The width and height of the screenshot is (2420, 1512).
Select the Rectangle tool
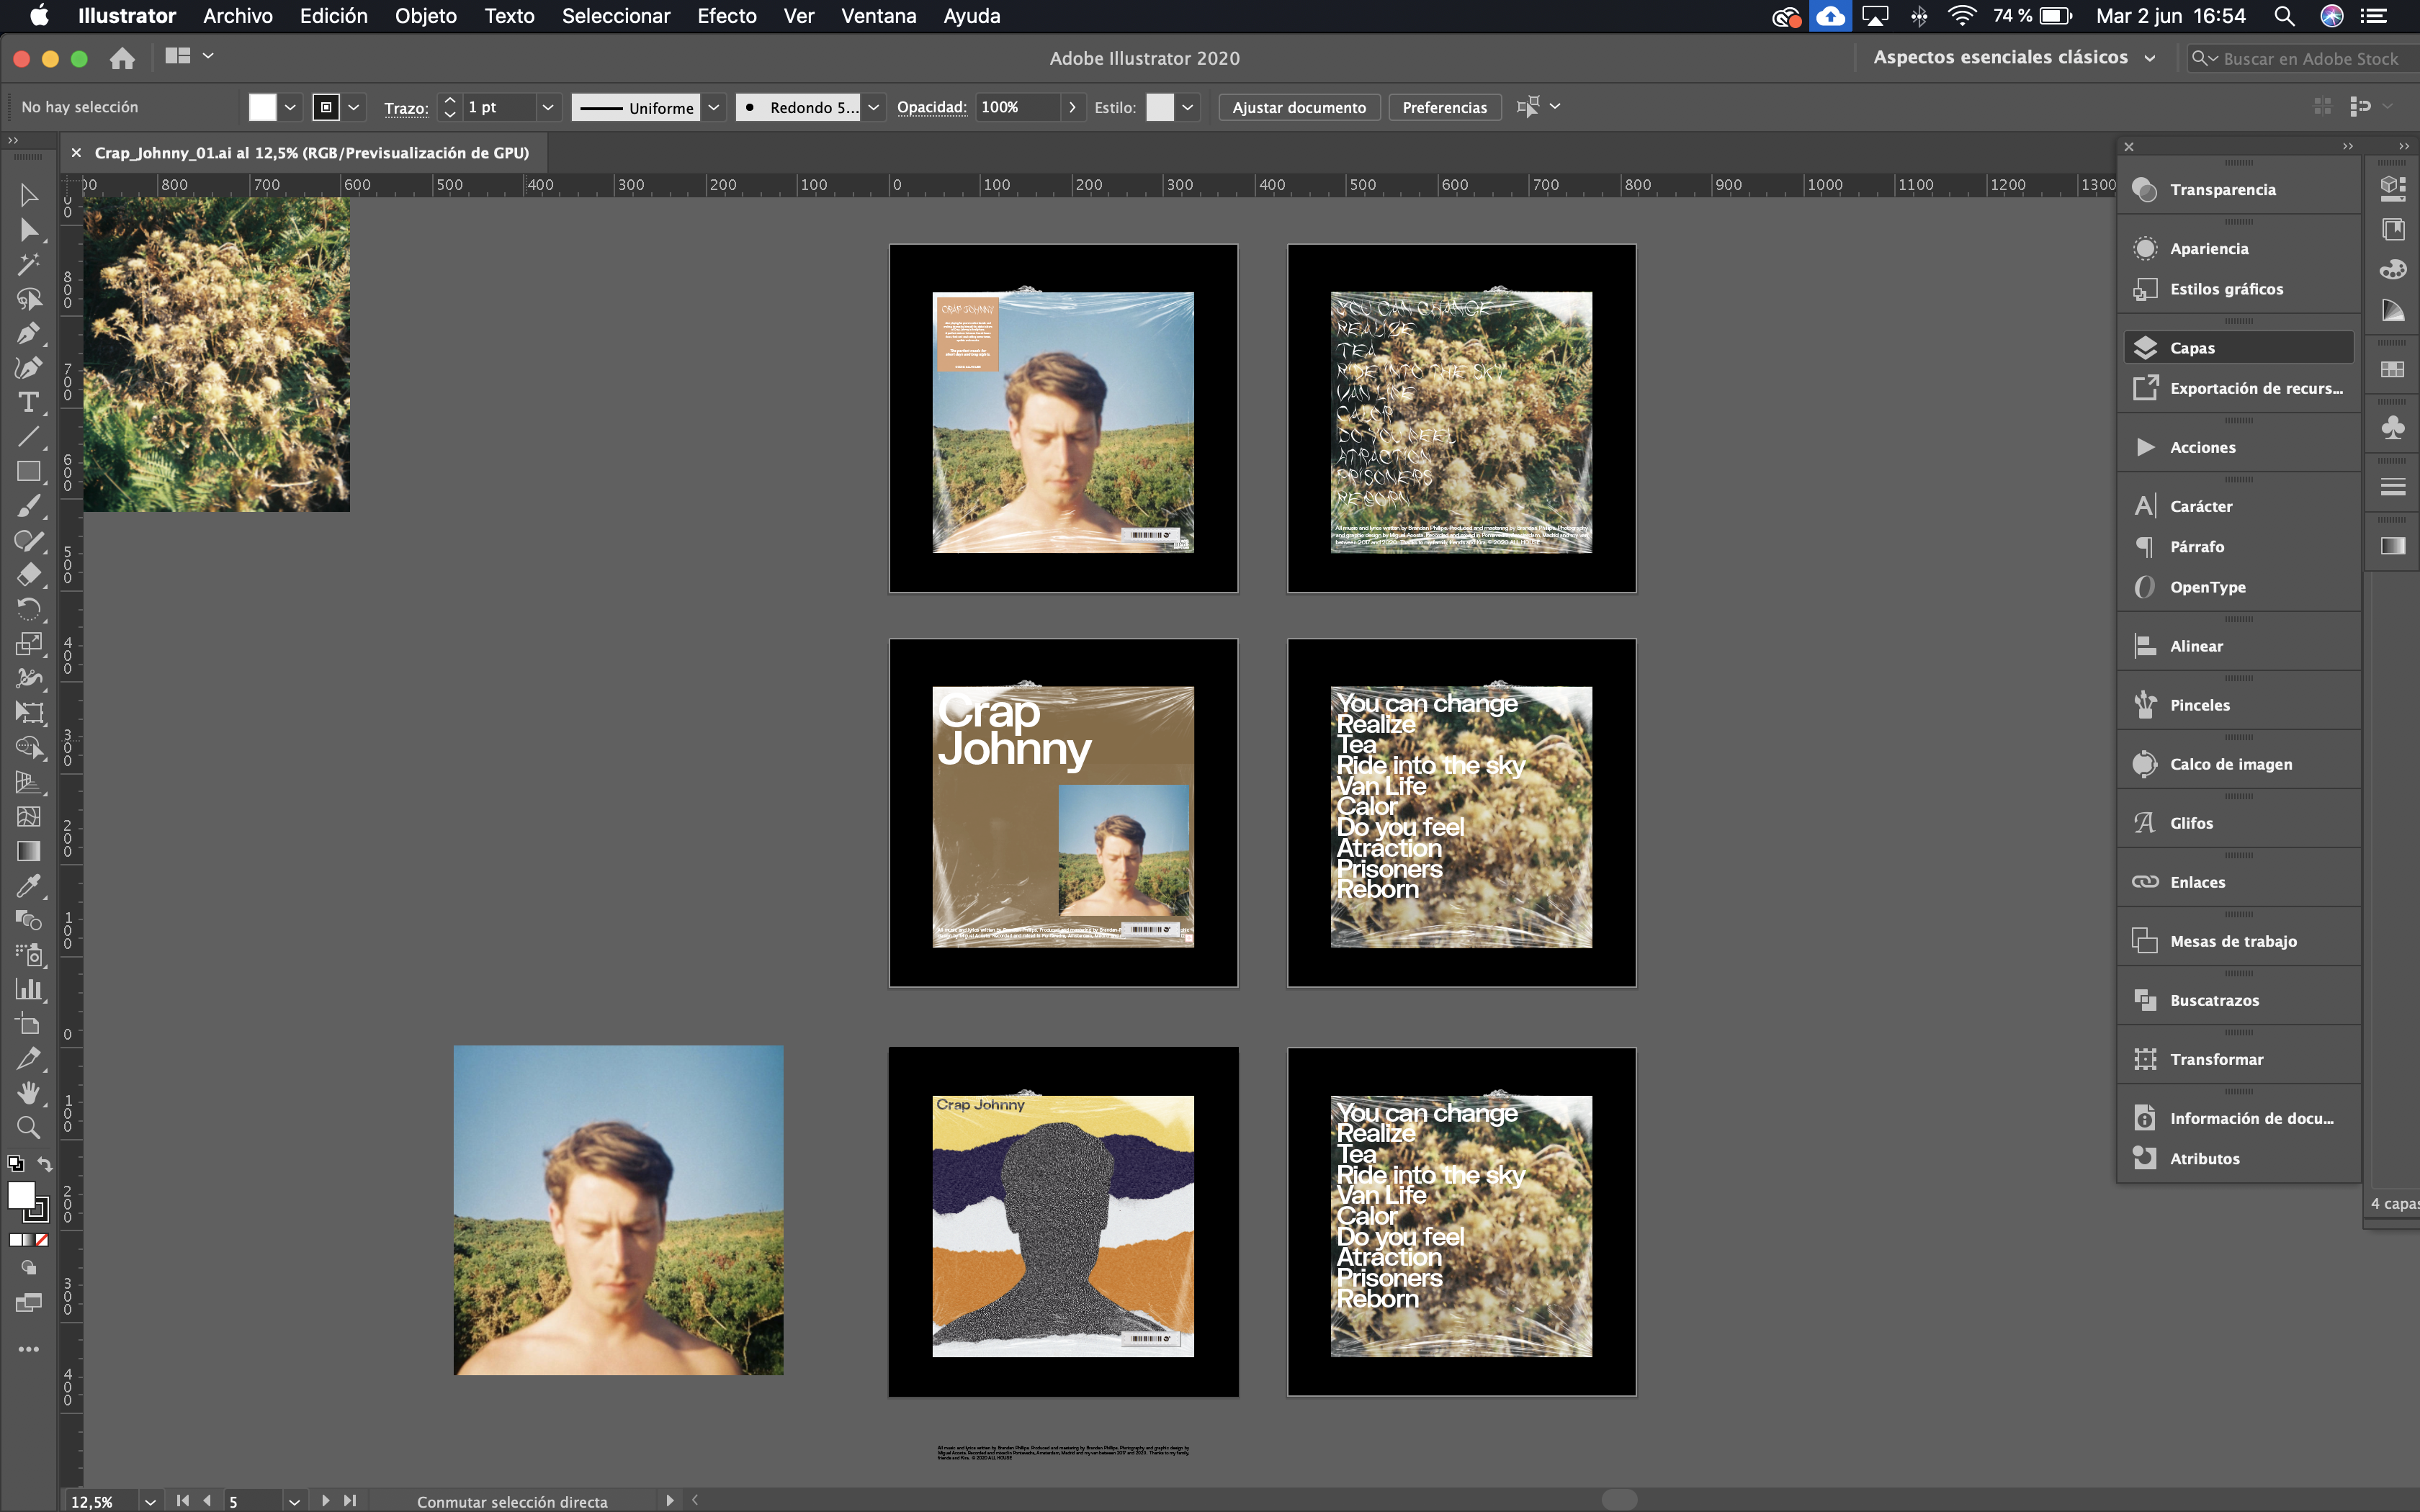28,471
